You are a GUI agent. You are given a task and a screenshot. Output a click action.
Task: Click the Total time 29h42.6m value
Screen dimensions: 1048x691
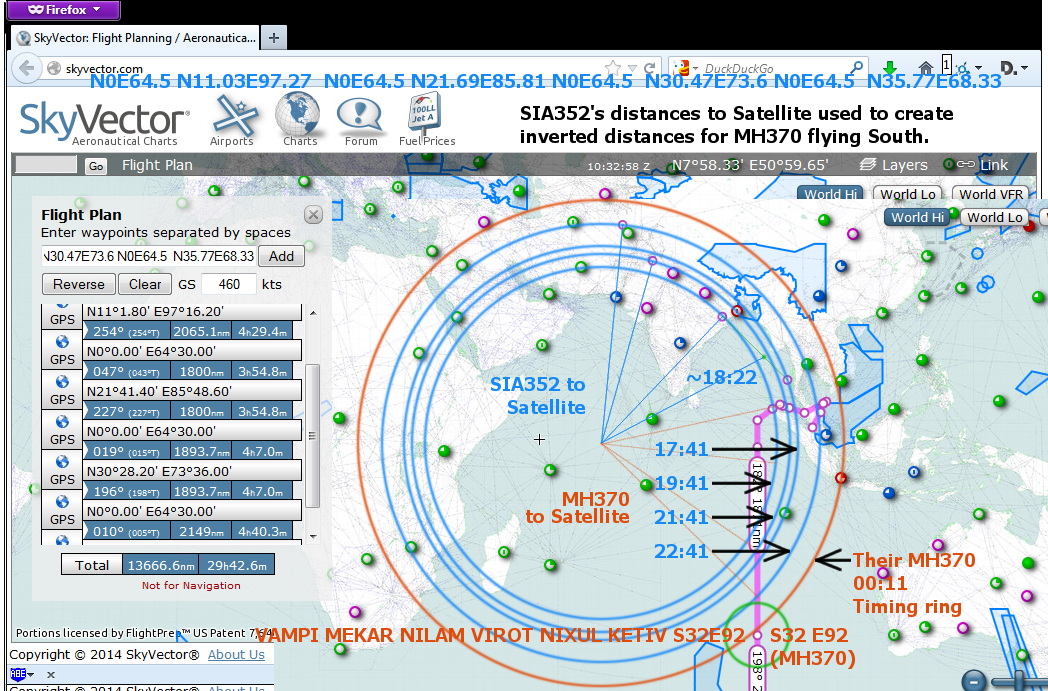(237, 565)
